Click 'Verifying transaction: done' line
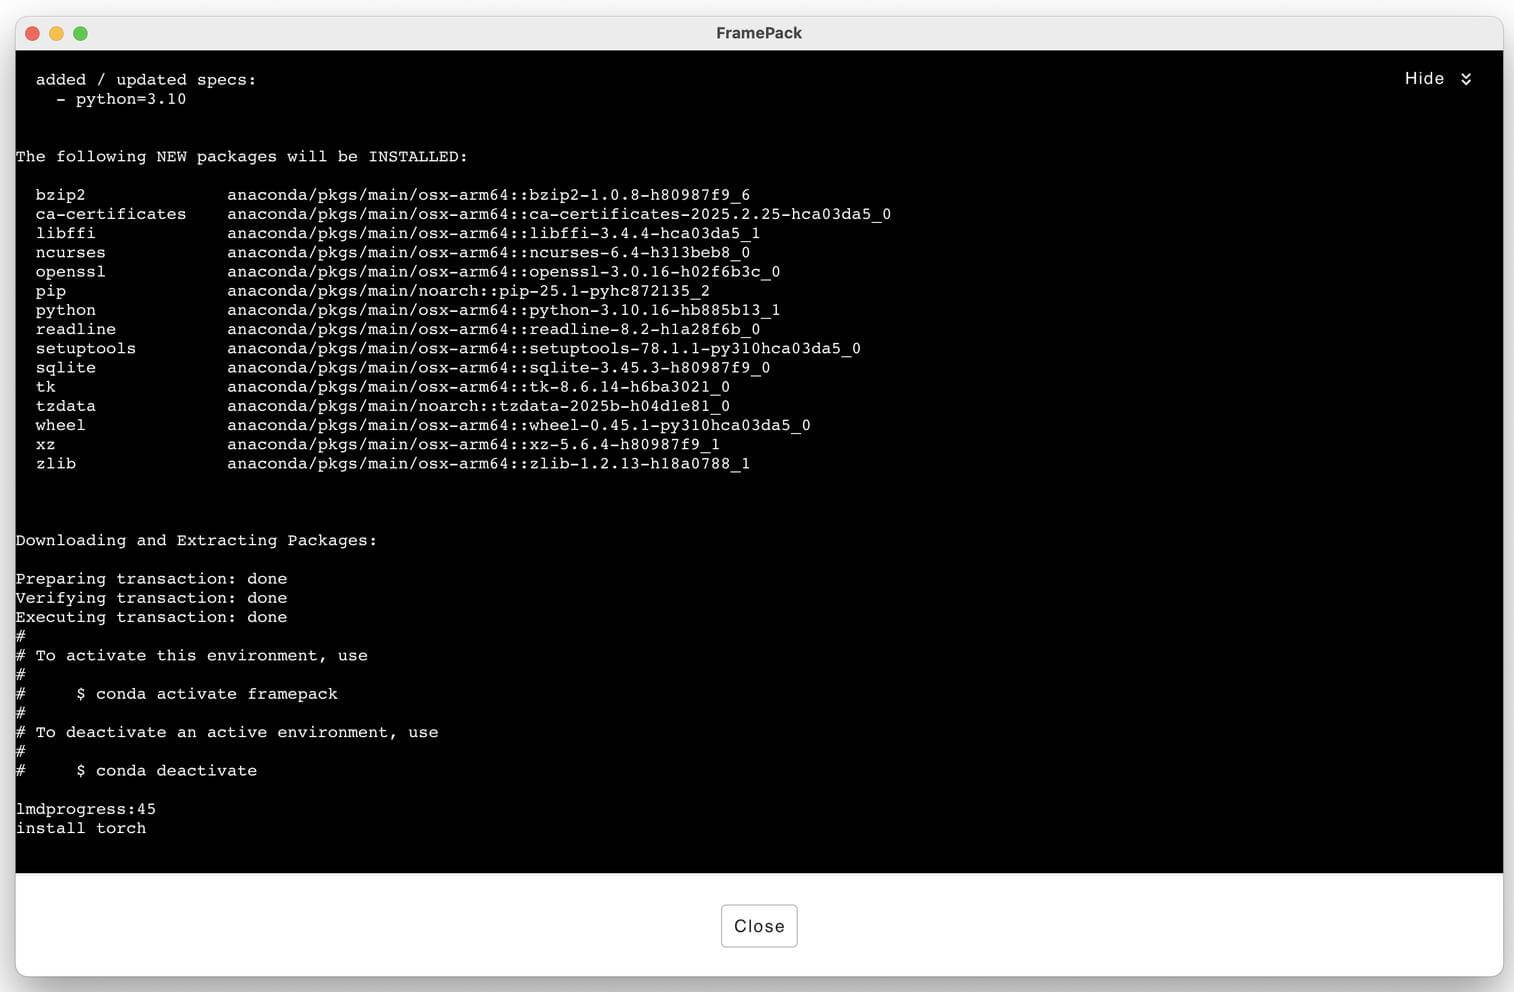The height and width of the screenshot is (992, 1514). click(x=152, y=598)
